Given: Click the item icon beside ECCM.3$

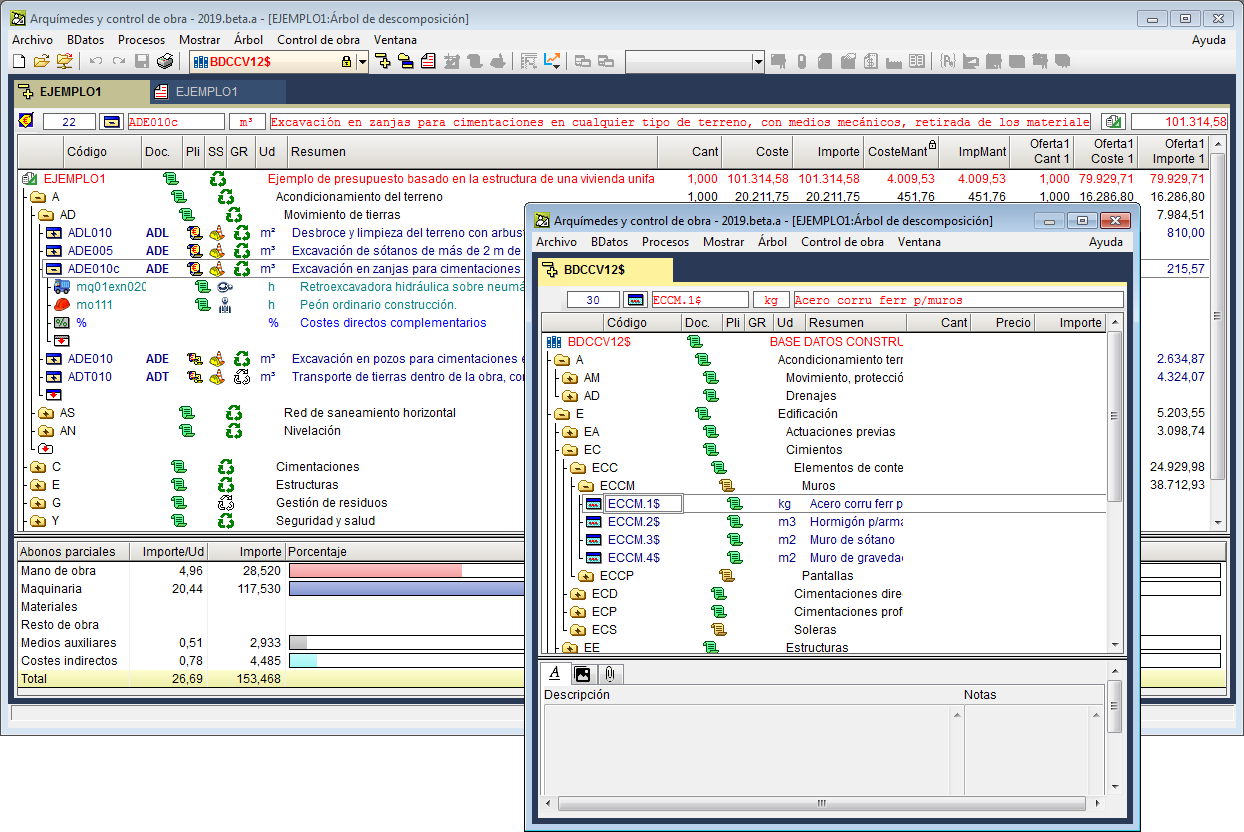Looking at the screenshot, I should [x=593, y=540].
